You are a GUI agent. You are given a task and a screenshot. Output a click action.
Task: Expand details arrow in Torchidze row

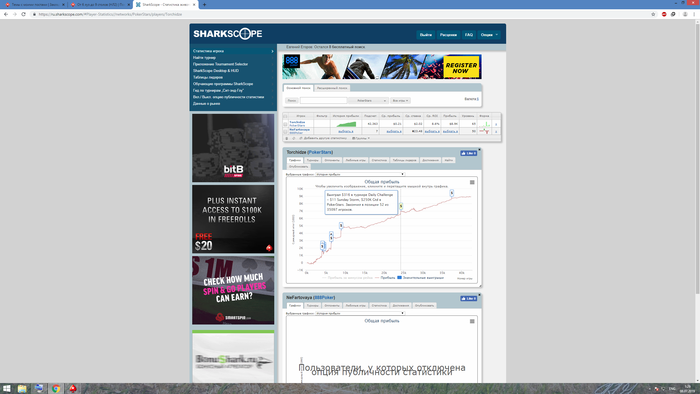[496, 124]
